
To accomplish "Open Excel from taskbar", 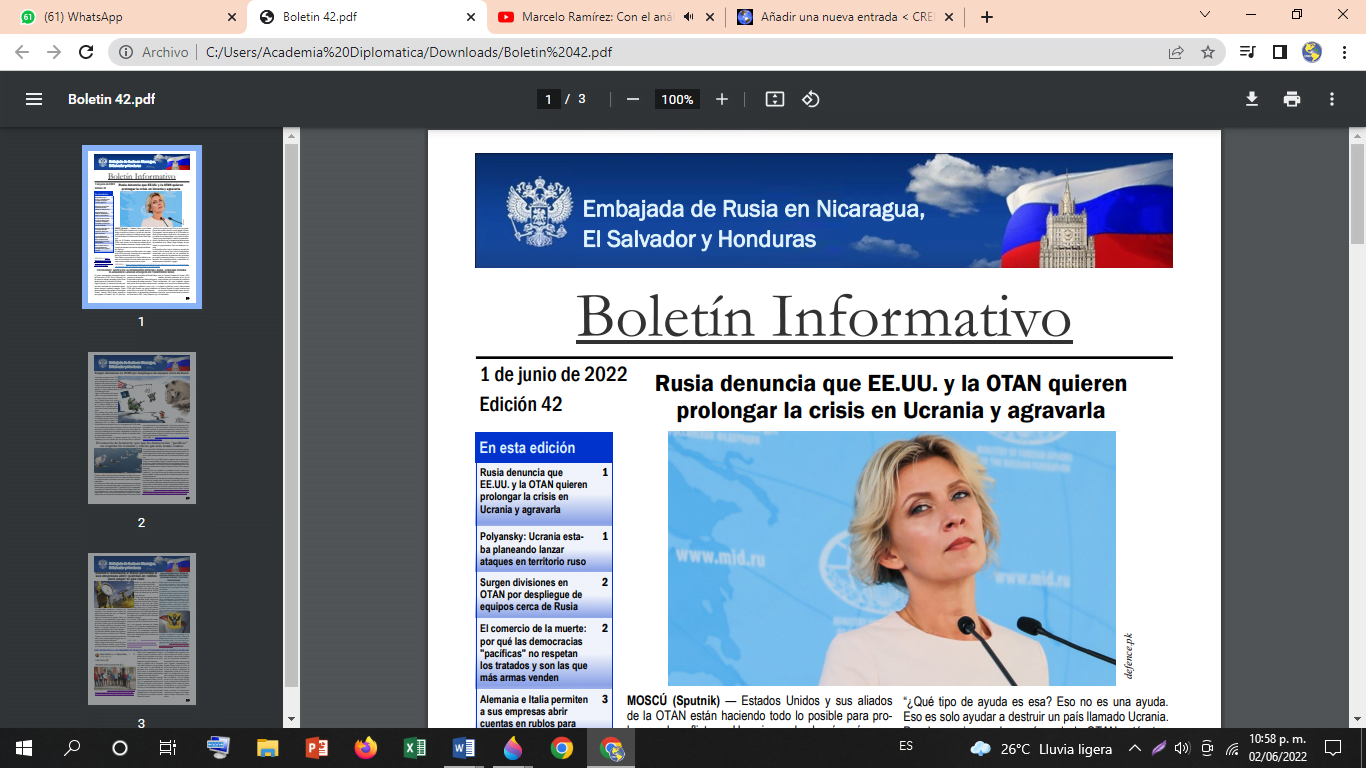I will [x=414, y=748].
